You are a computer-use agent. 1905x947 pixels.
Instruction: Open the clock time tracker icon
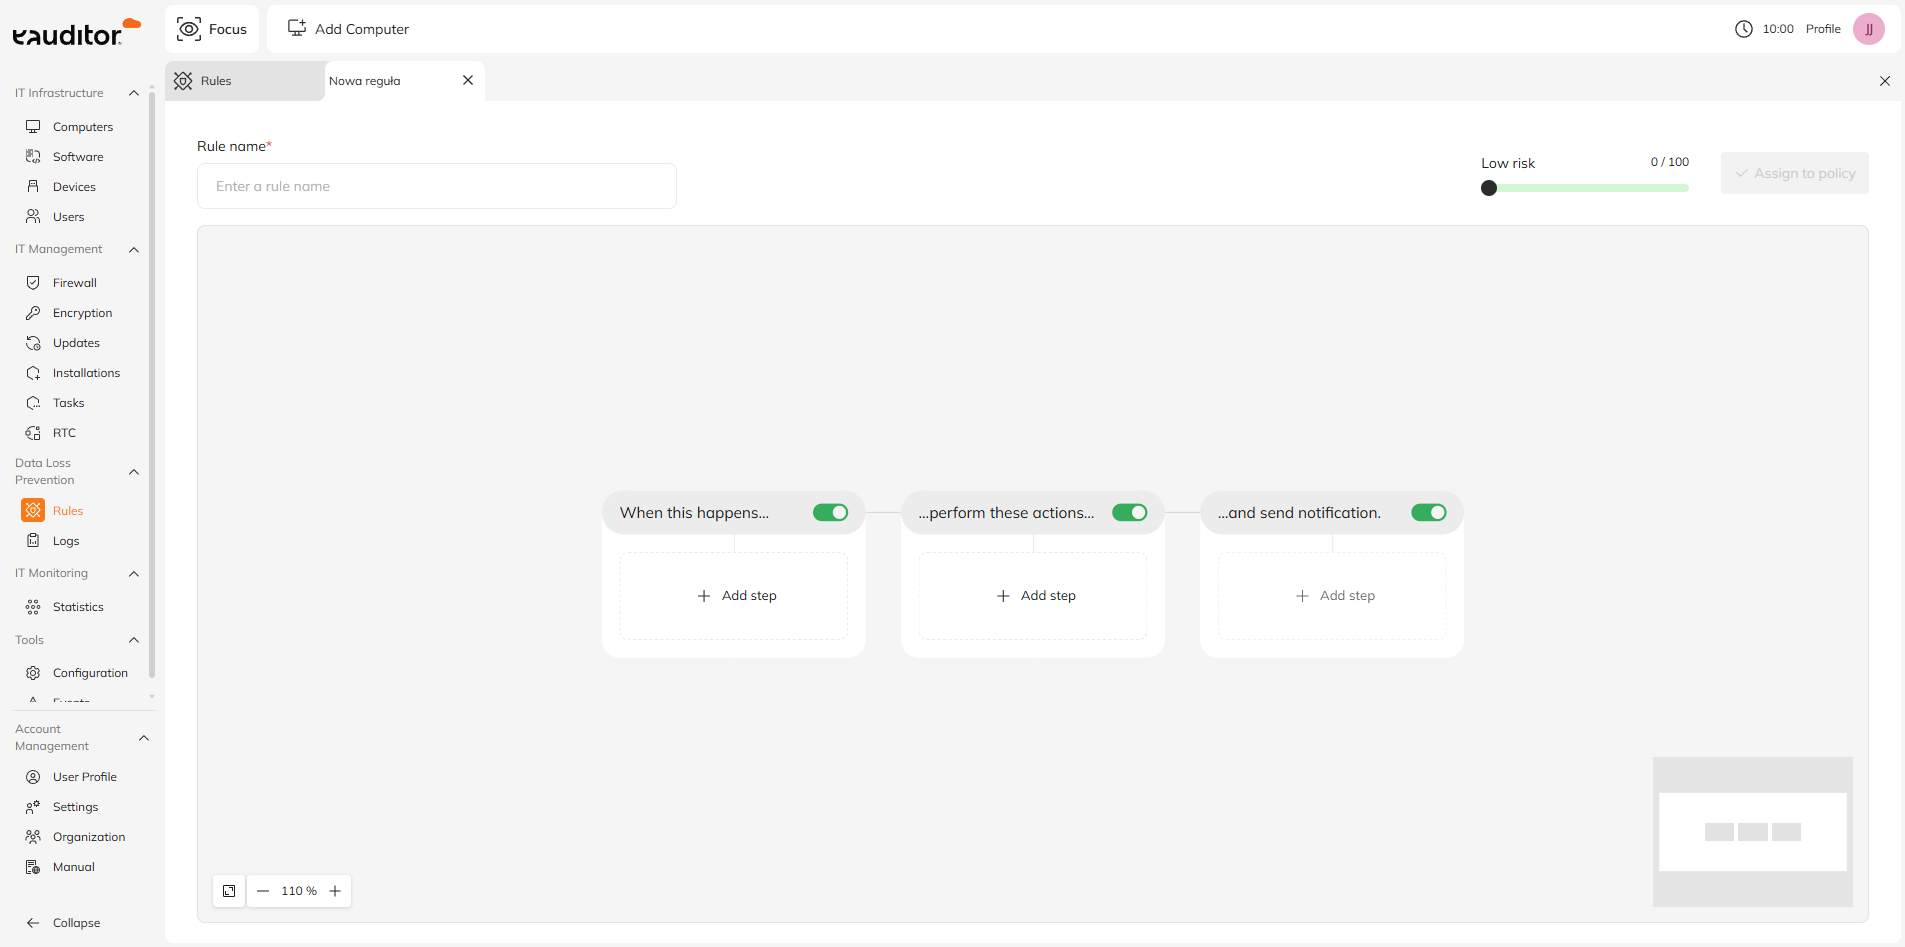[1743, 29]
